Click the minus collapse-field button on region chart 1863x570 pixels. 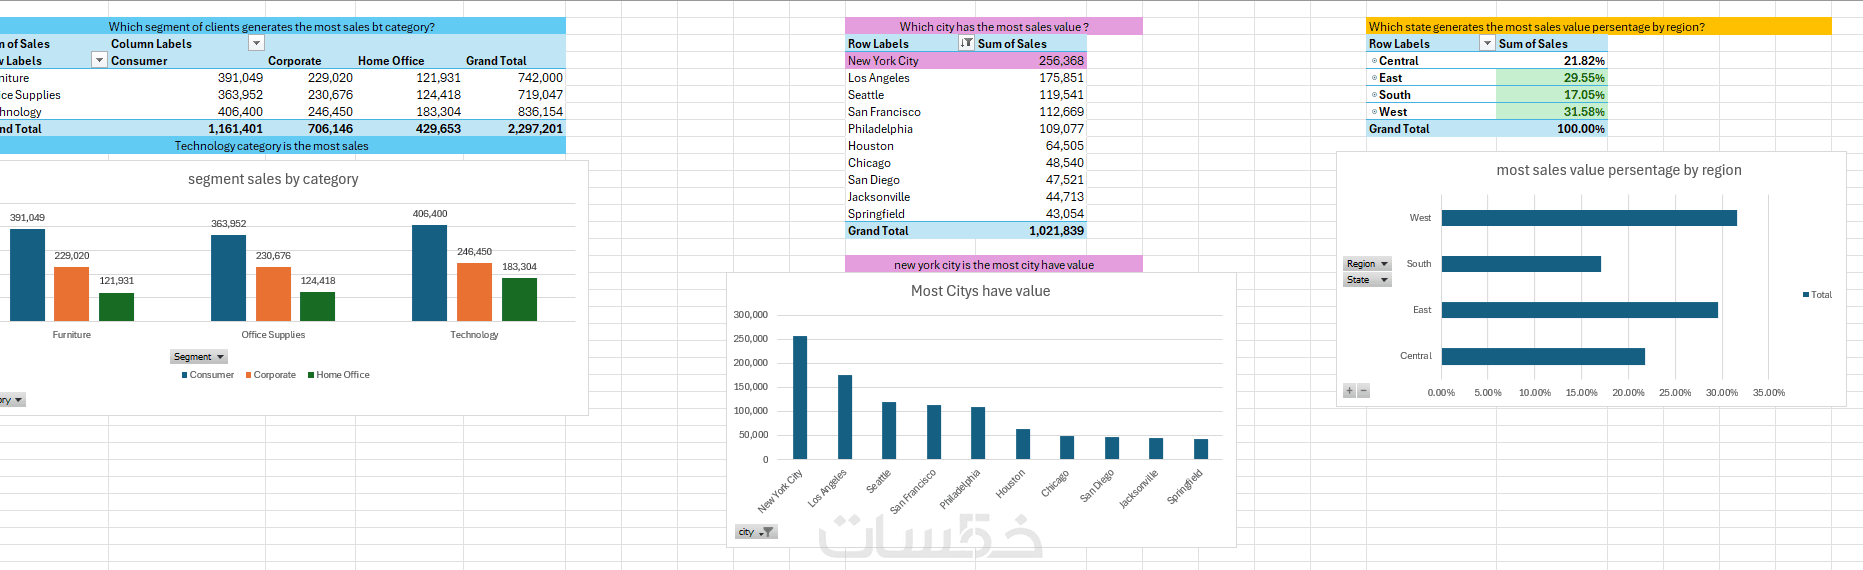click(x=1363, y=391)
